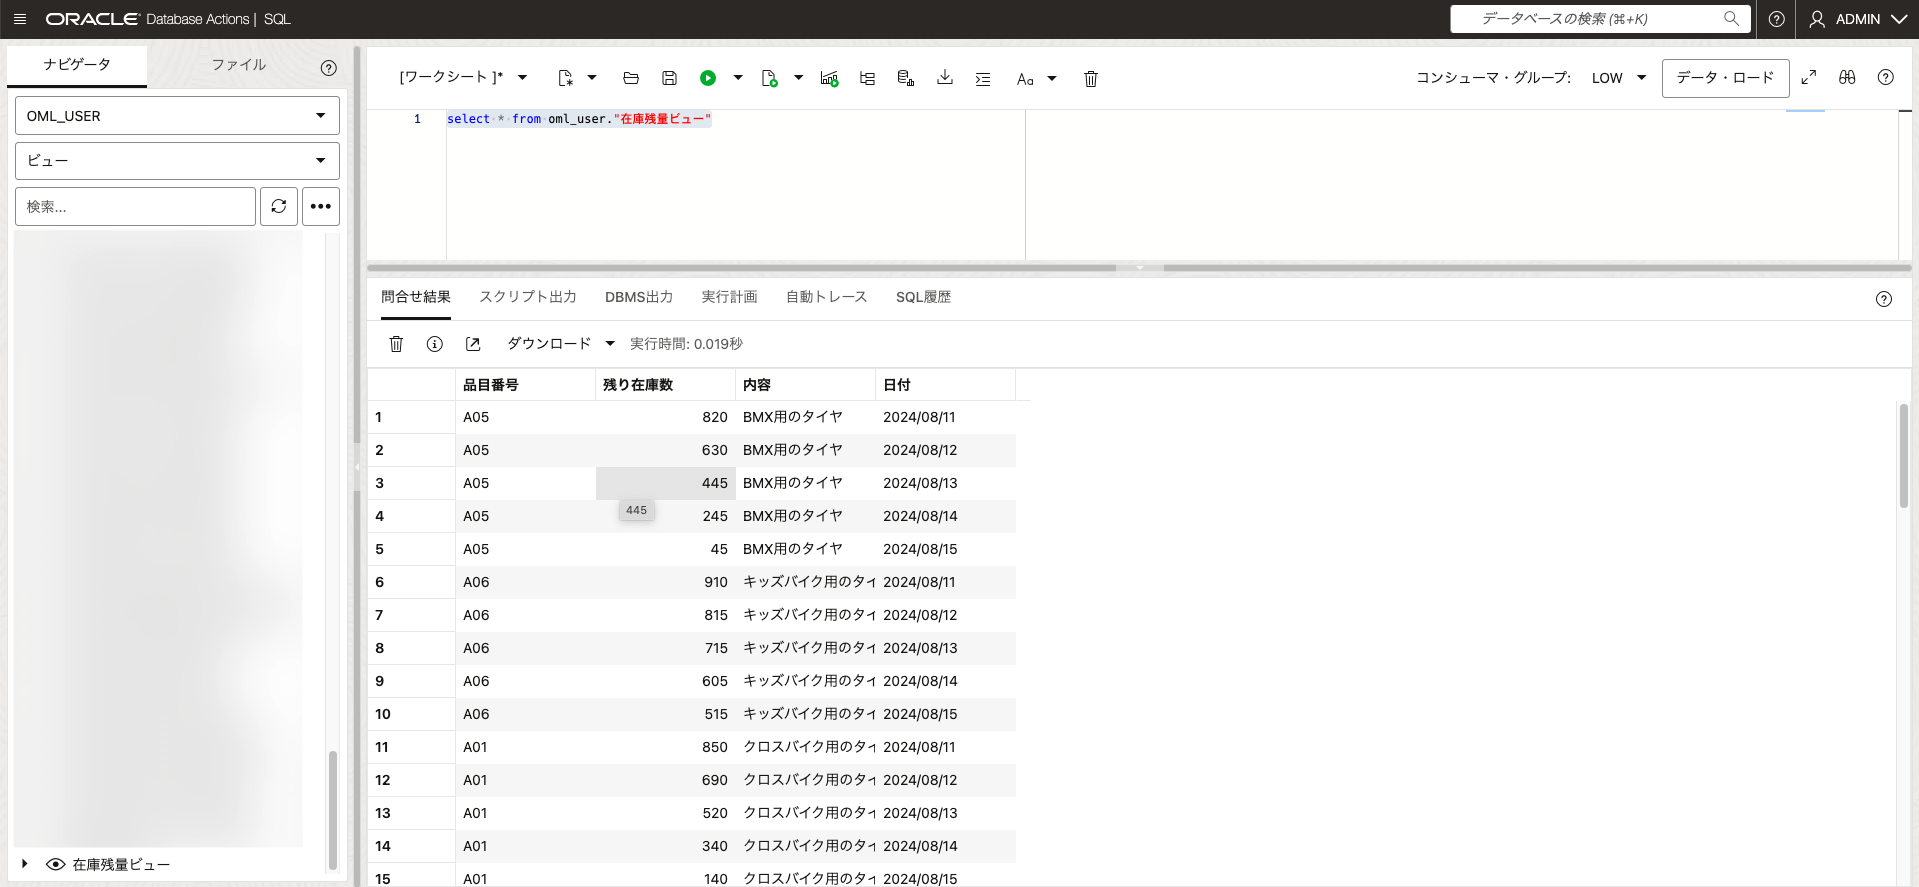This screenshot has width=1919, height=887.
Task: Select the 問合せ結果 tab
Action: (x=416, y=297)
